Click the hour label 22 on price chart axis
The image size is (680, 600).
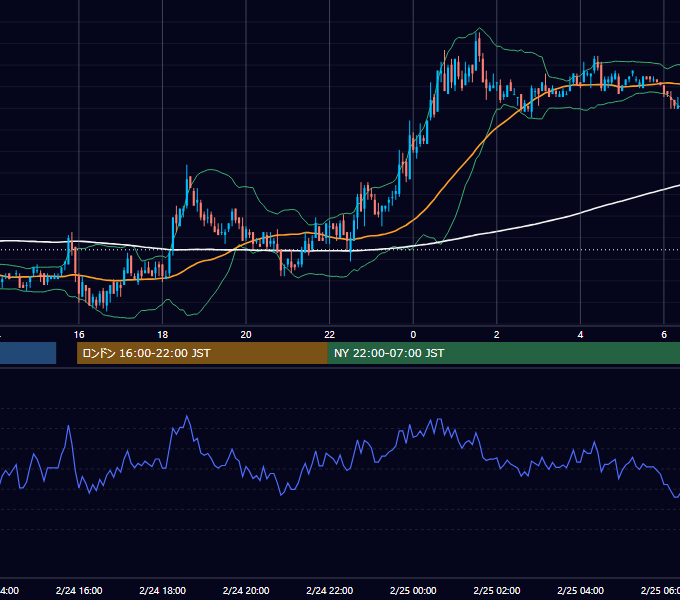(330, 335)
